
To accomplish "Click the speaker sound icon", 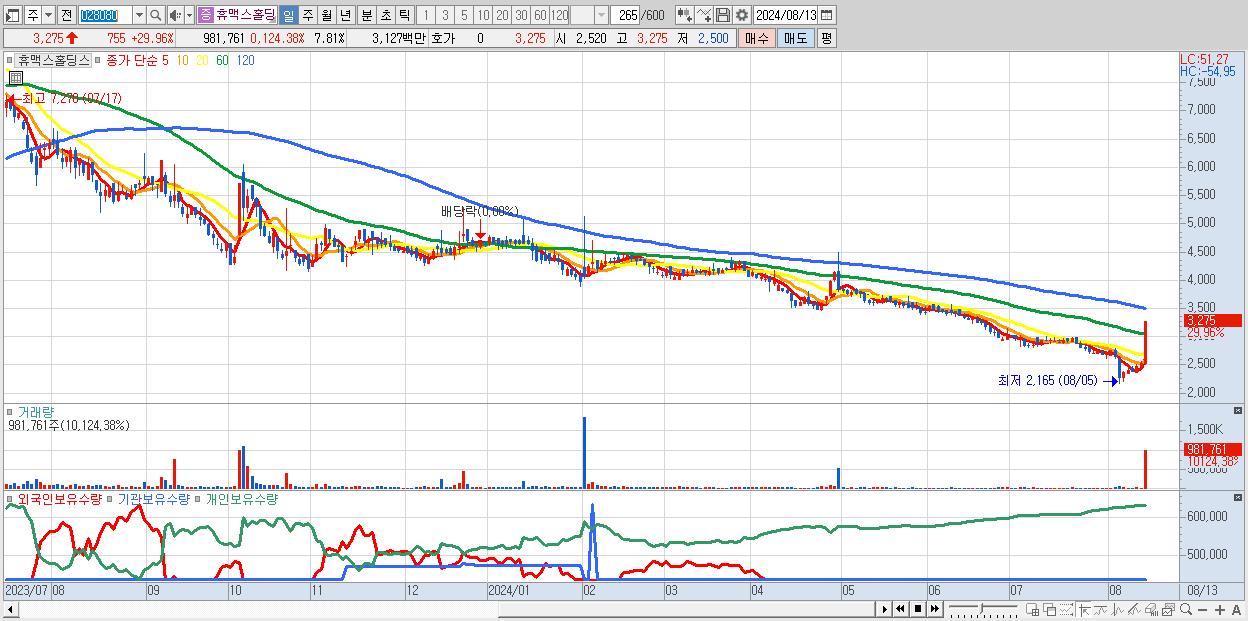I will (x=176, y=15).
